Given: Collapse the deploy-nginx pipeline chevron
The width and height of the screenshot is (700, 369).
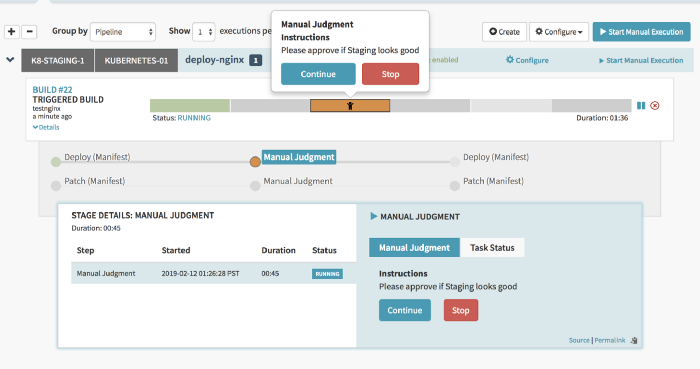Looking at the screenshot, I should click(10, 59).
